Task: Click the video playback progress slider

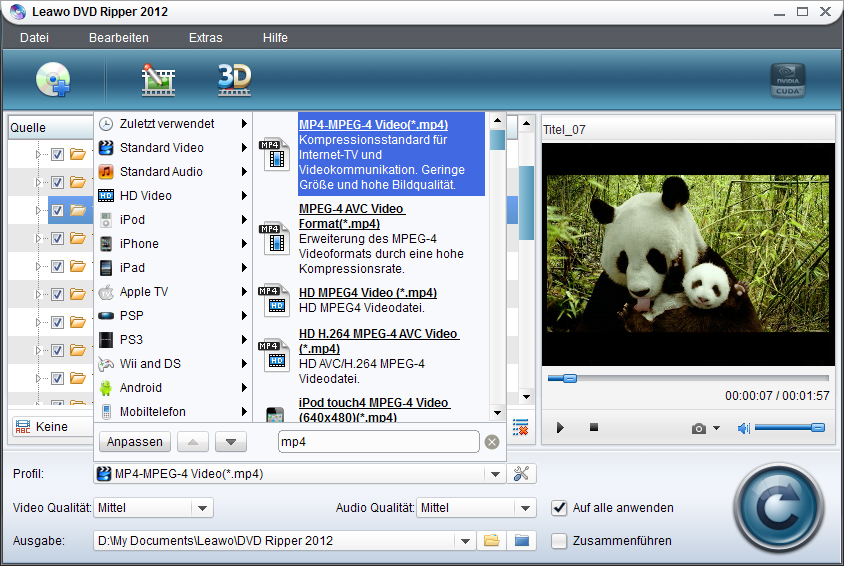Action: tap(688, 378)
